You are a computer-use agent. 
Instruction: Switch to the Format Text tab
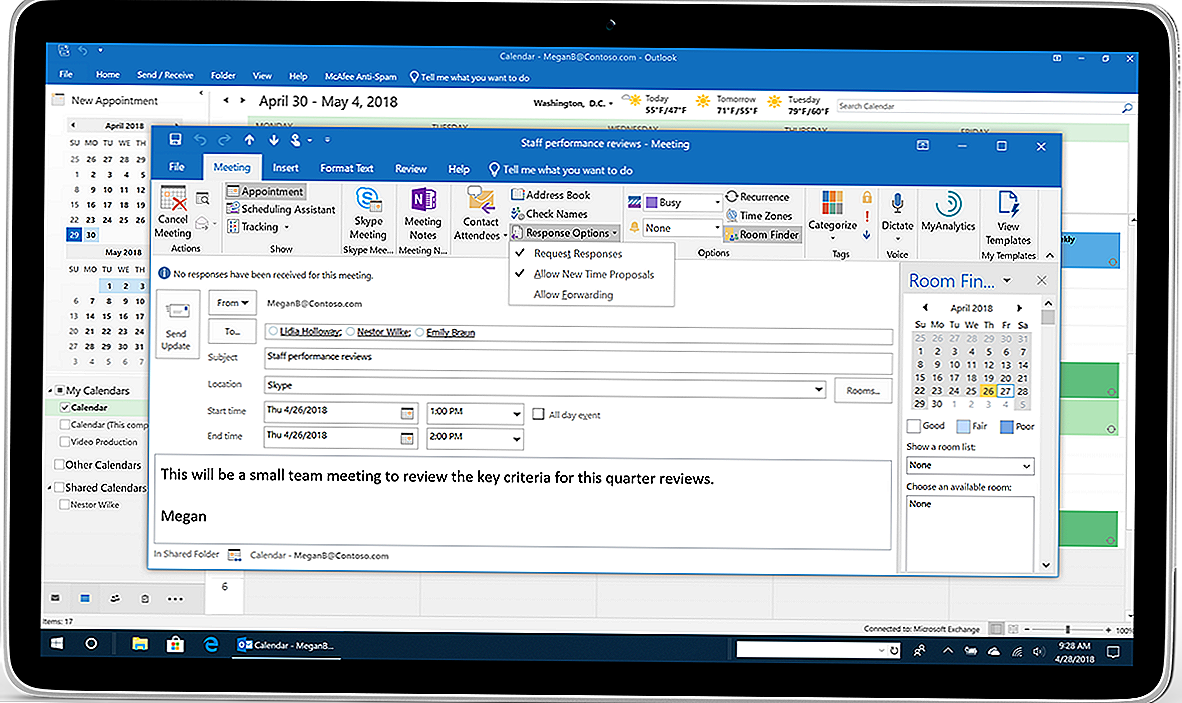point(346,168)
